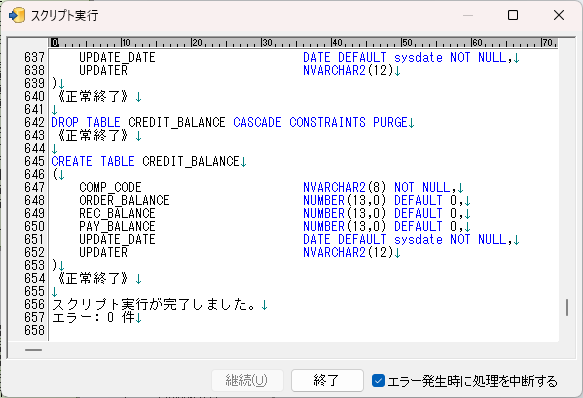Click line number 645
This screenshot has width=583, height=398.
click(x=34, y=161)
